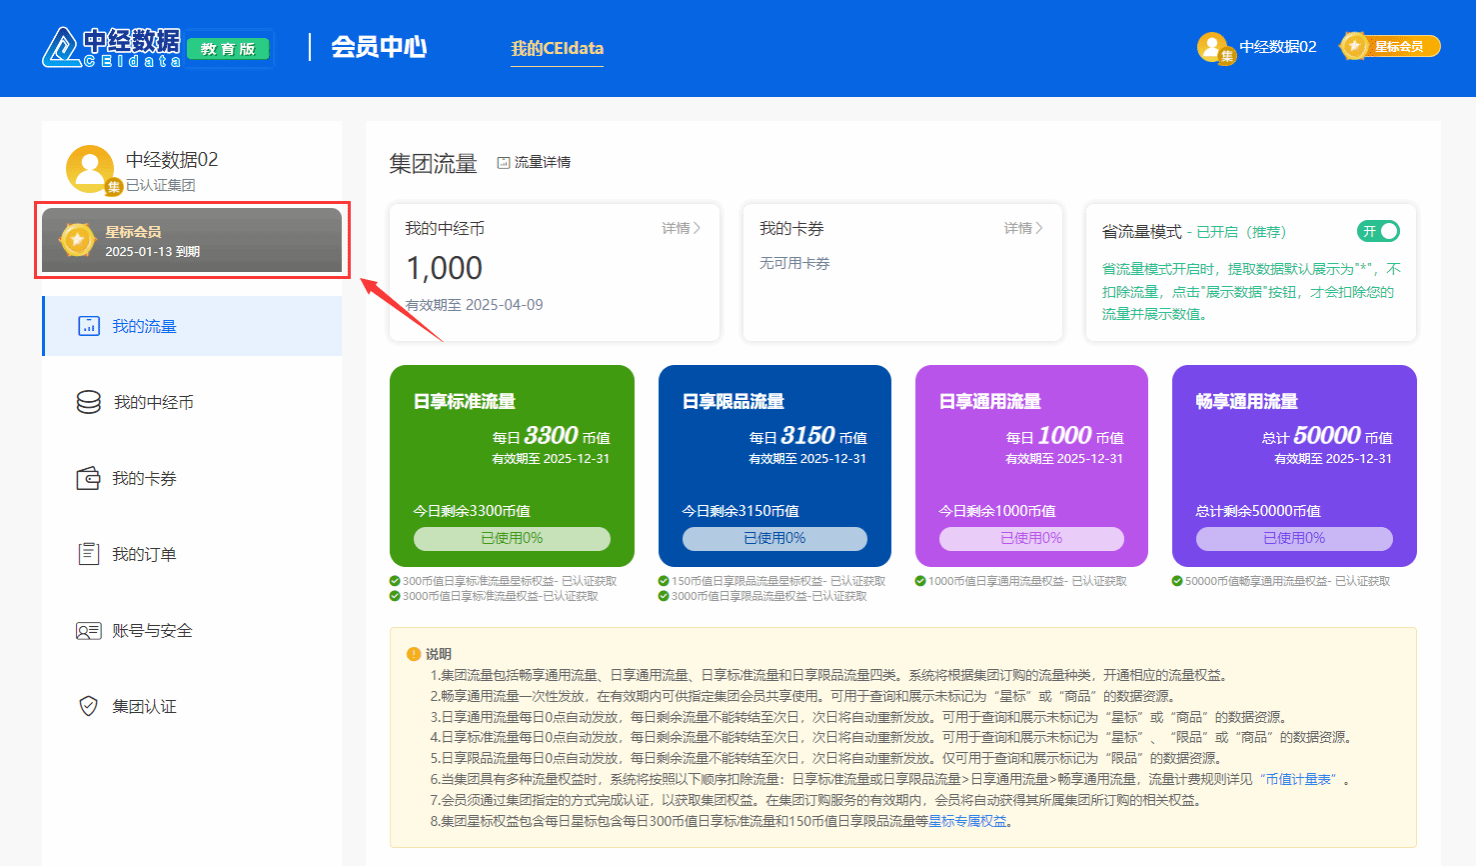1476x866 pixels.
Task: Open the 流量详情 link
Action: [x=542, y=162]
